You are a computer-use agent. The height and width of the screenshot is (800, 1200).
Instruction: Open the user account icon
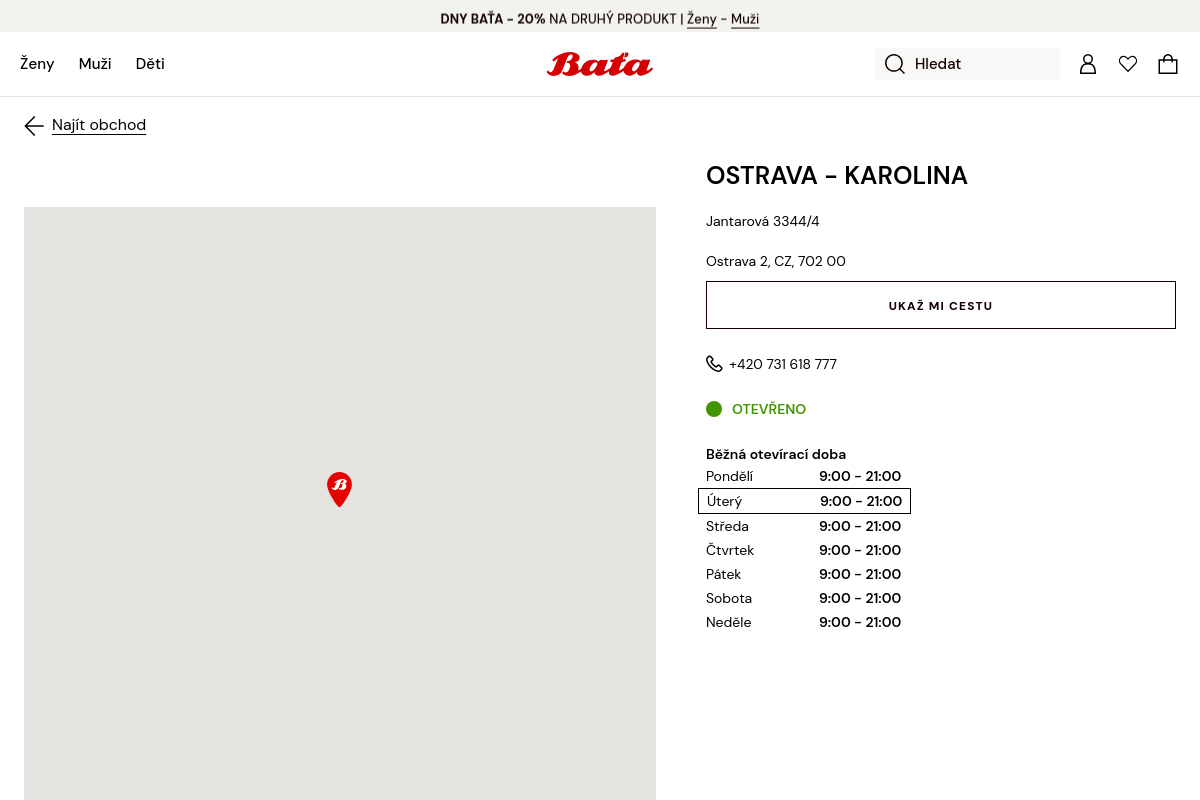(1088, 64)
